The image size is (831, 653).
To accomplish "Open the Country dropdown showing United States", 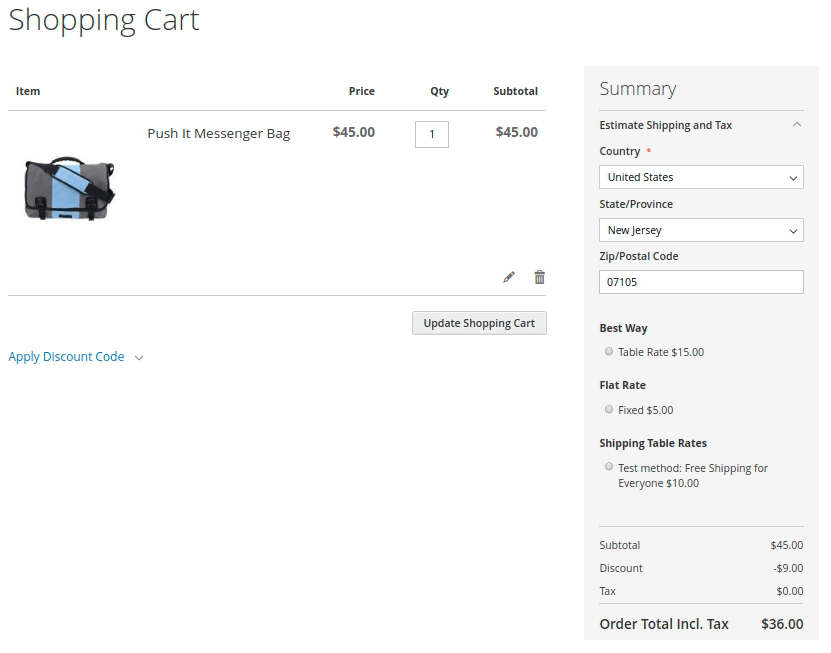I will (700, 177).
